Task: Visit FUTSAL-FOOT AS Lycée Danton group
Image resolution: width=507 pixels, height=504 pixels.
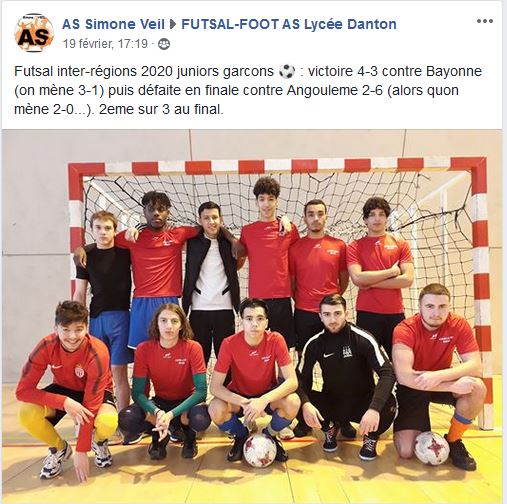Action: pyautogui.click(x=289, y=24)
